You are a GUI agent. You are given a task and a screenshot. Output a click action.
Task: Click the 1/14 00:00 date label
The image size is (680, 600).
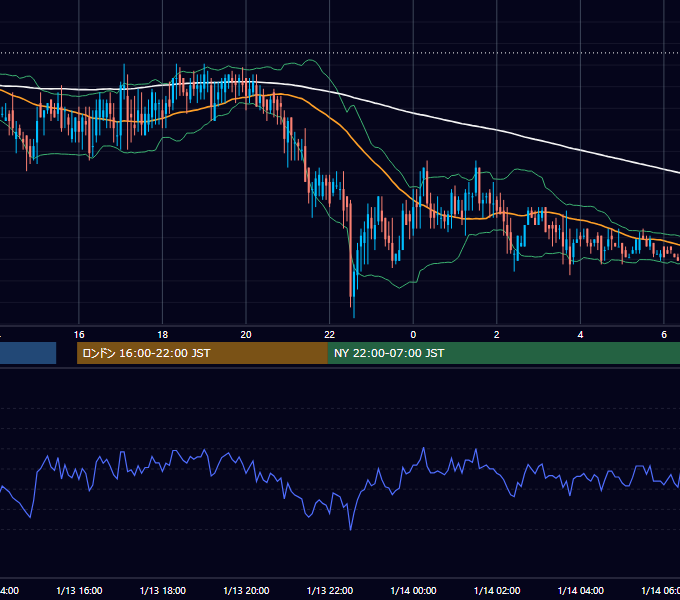(413, 590)
